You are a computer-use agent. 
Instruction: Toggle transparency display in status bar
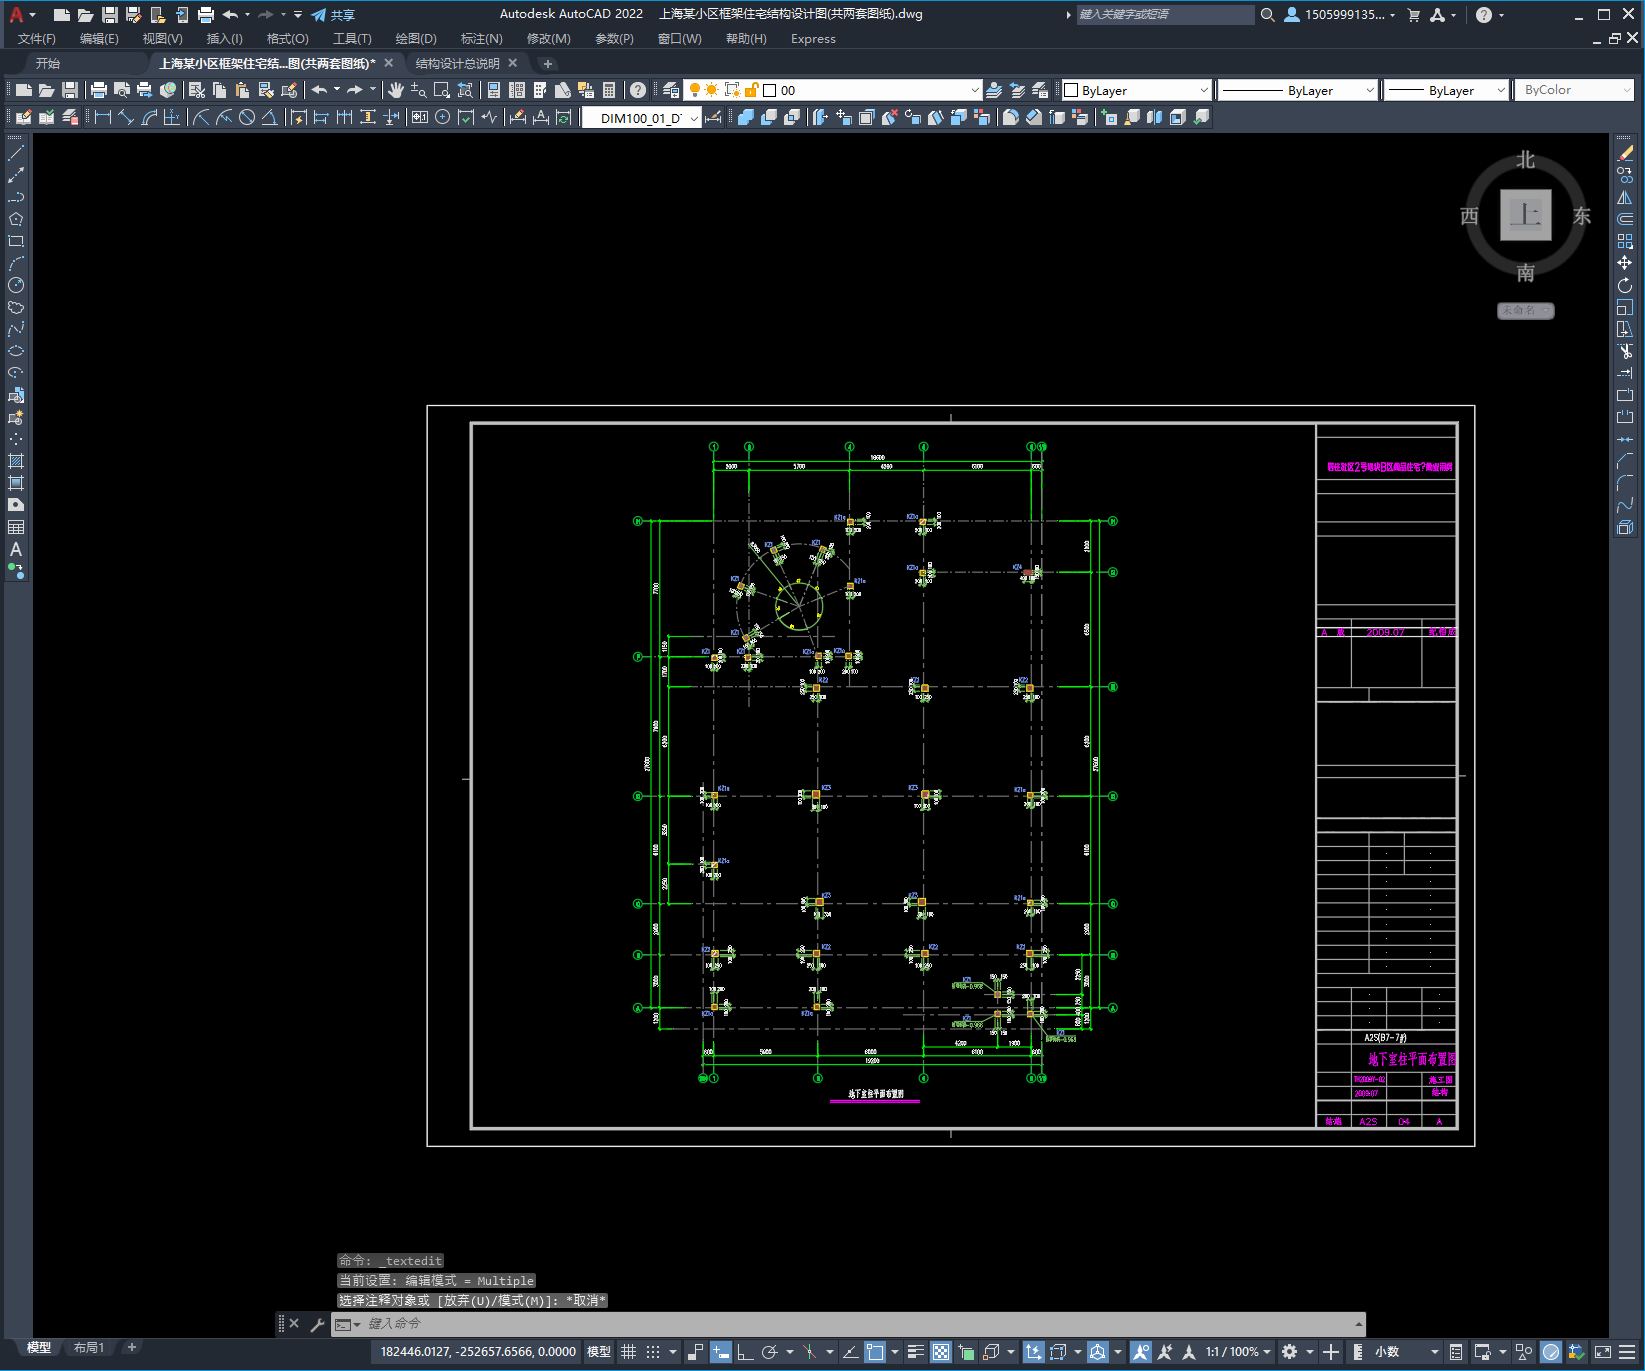point(941,1352)
